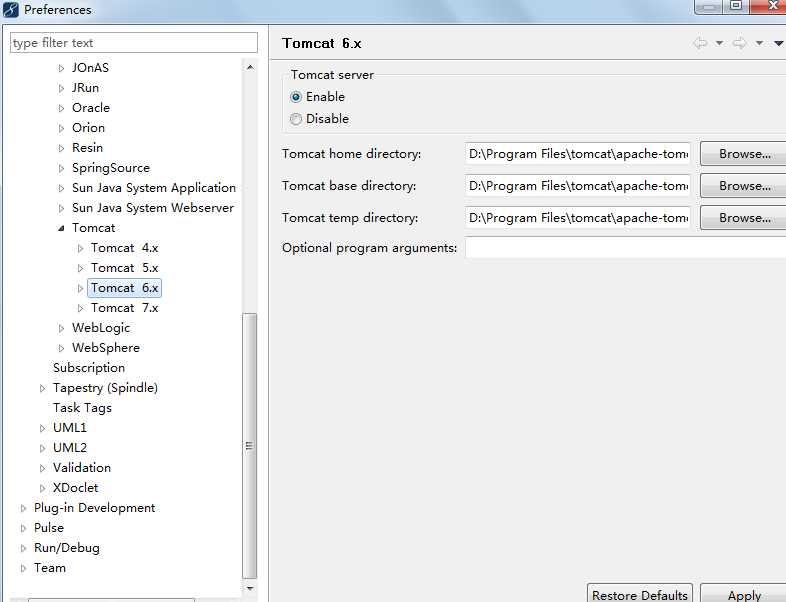Expand the UML2 tree node

tap(42, 449)
